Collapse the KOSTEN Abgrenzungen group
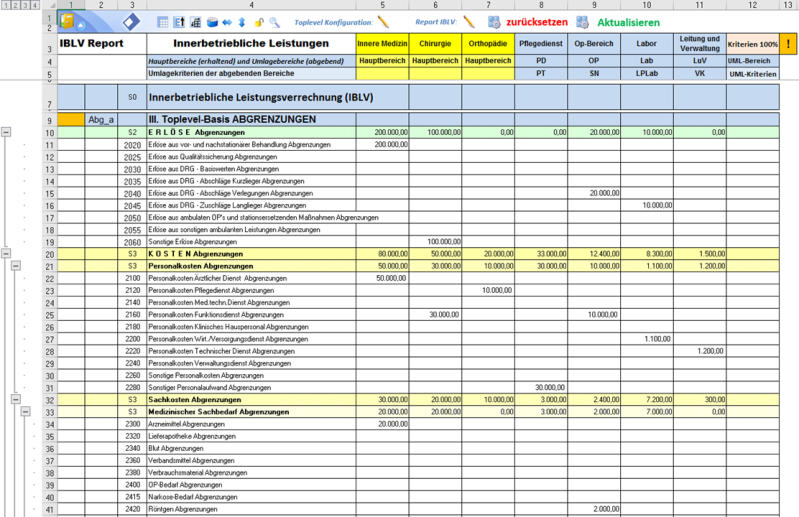Screen dimensions: 799x517 (x=6, y=253)
